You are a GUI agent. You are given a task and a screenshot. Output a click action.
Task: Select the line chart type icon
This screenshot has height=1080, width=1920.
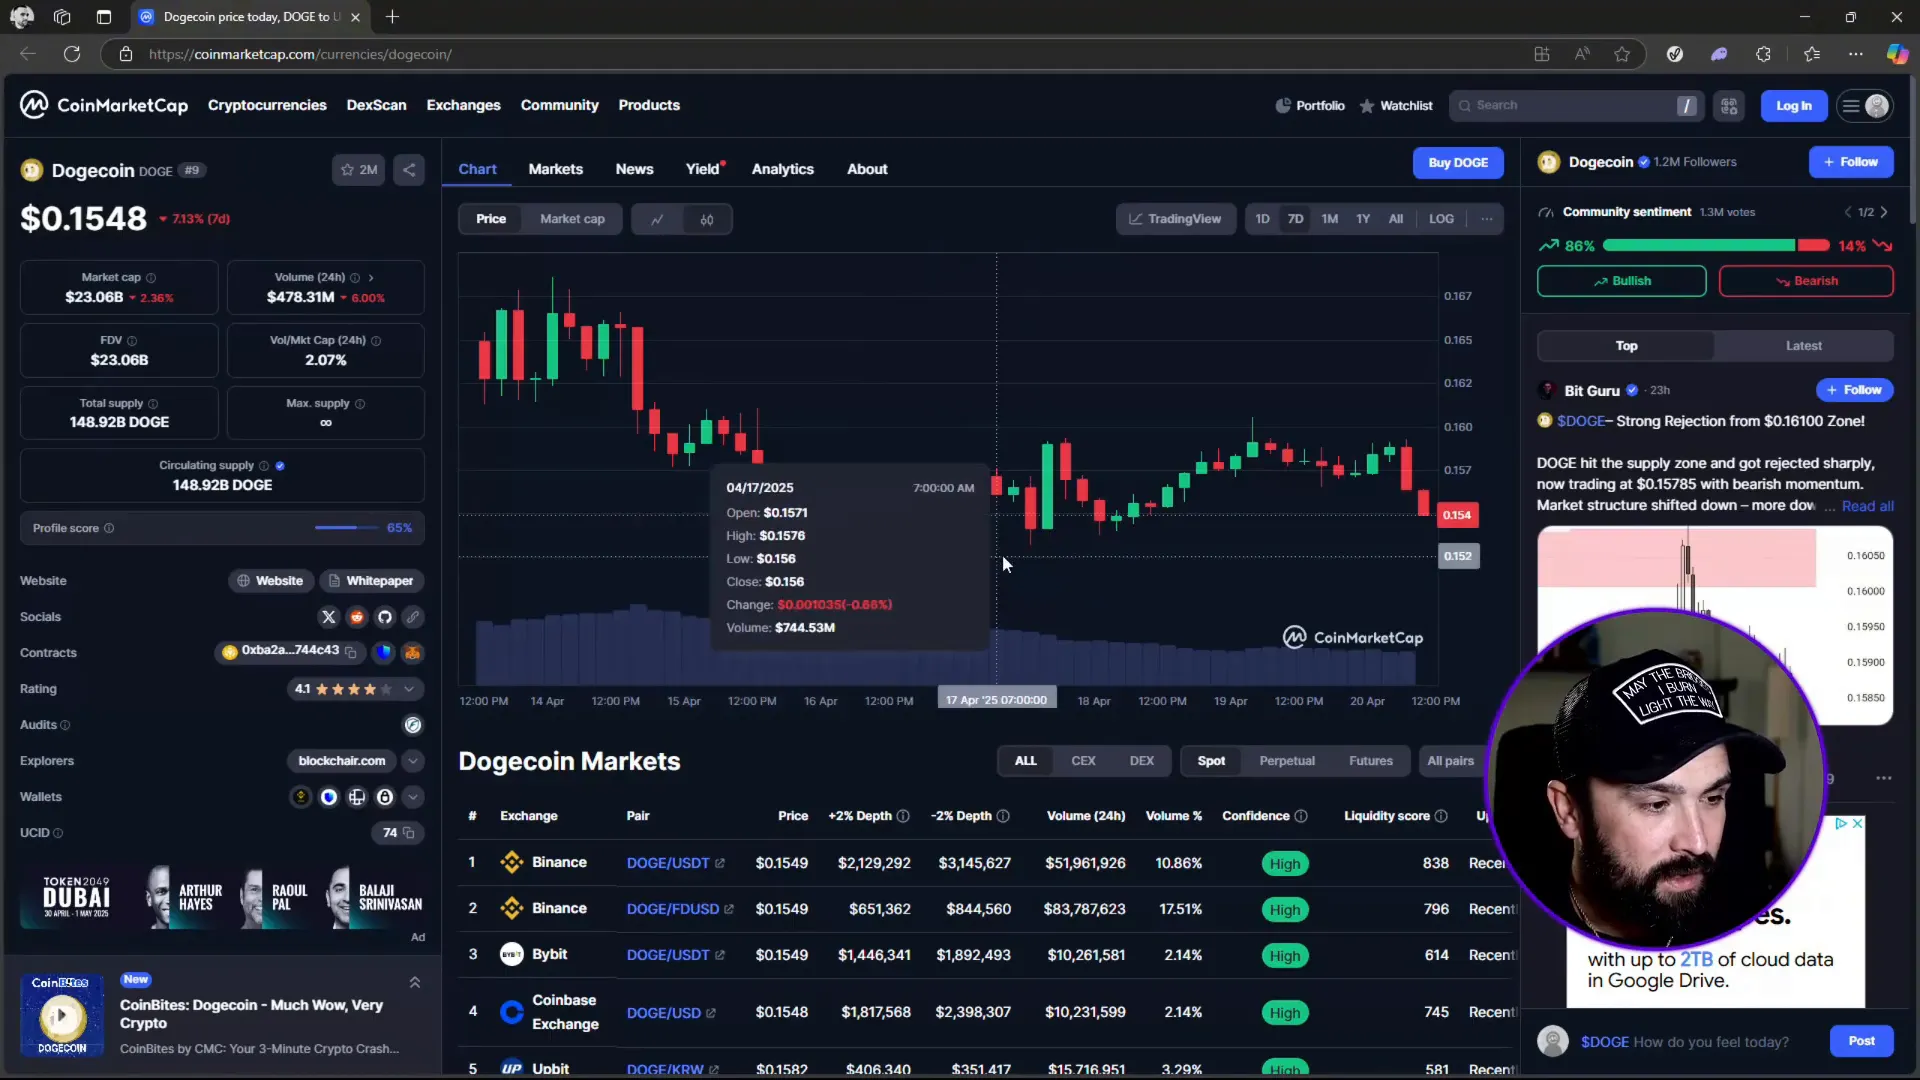(x=657, y=219)
